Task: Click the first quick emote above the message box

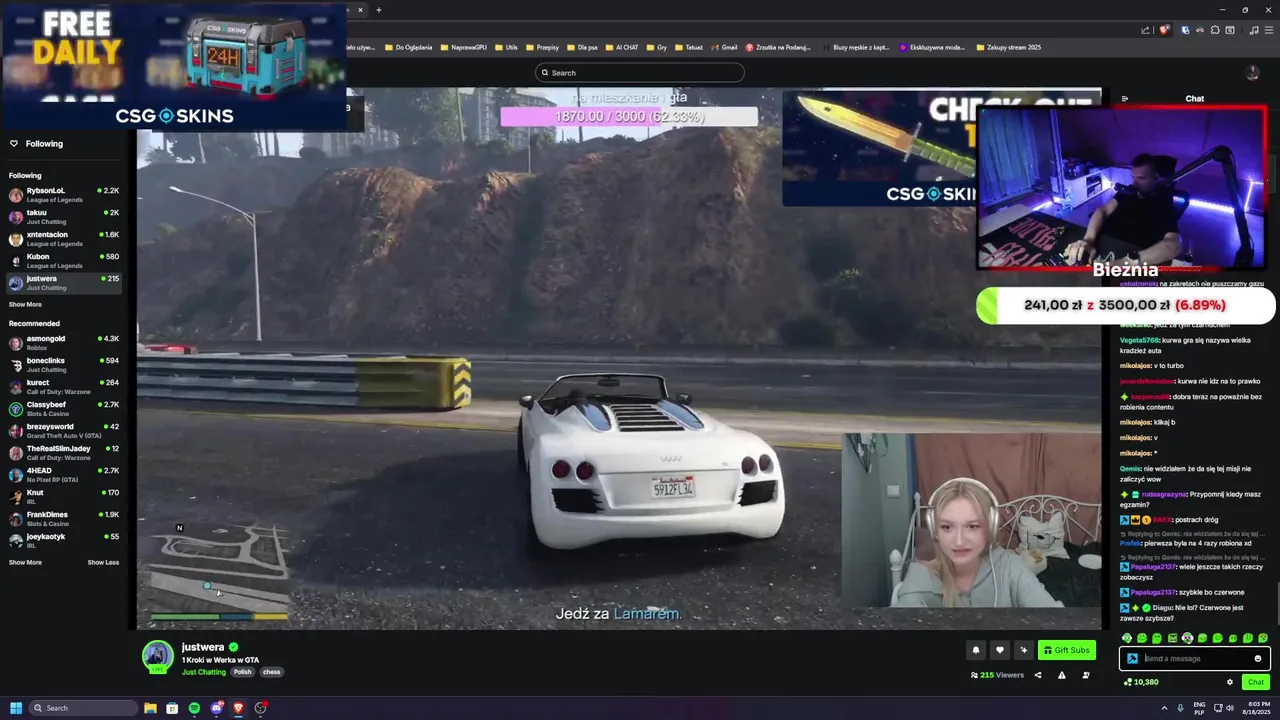Action: pyautogui.click(x=1127, y=638)
